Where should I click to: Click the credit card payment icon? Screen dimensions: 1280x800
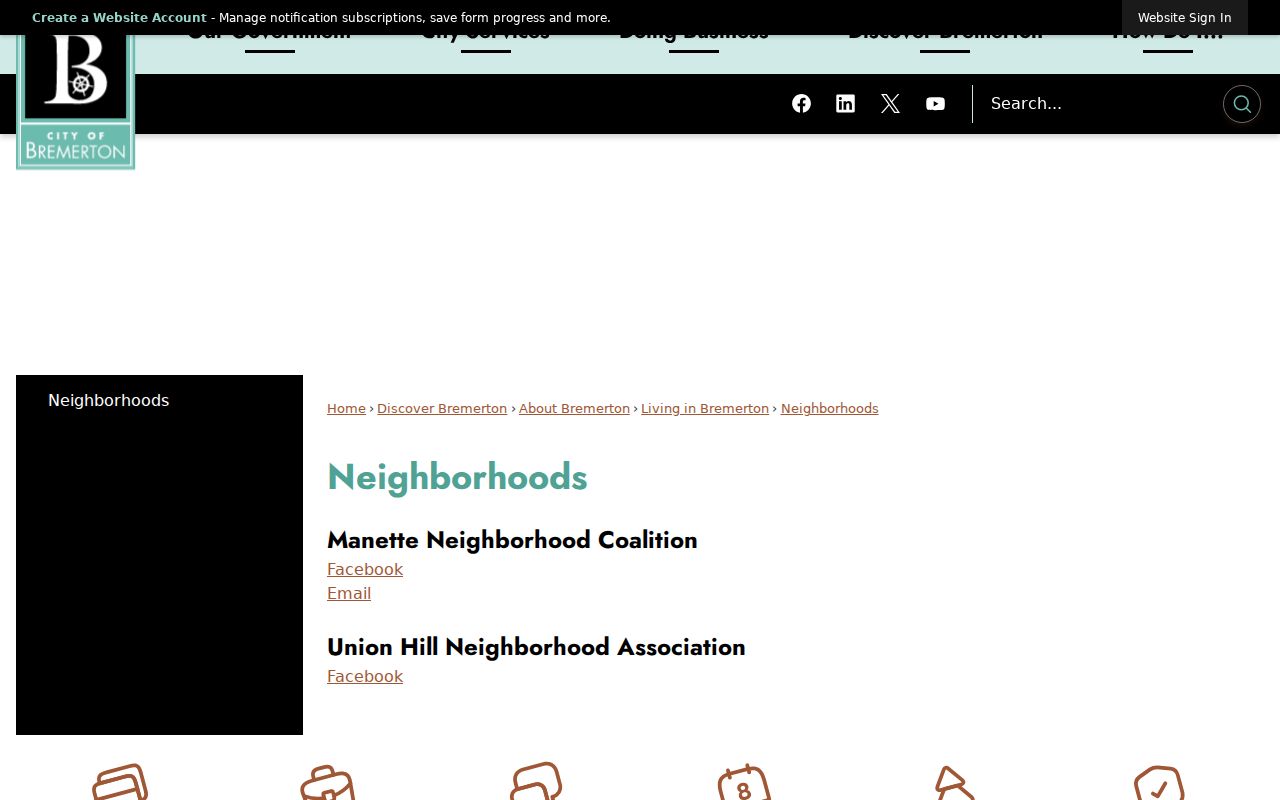point(120,782)
